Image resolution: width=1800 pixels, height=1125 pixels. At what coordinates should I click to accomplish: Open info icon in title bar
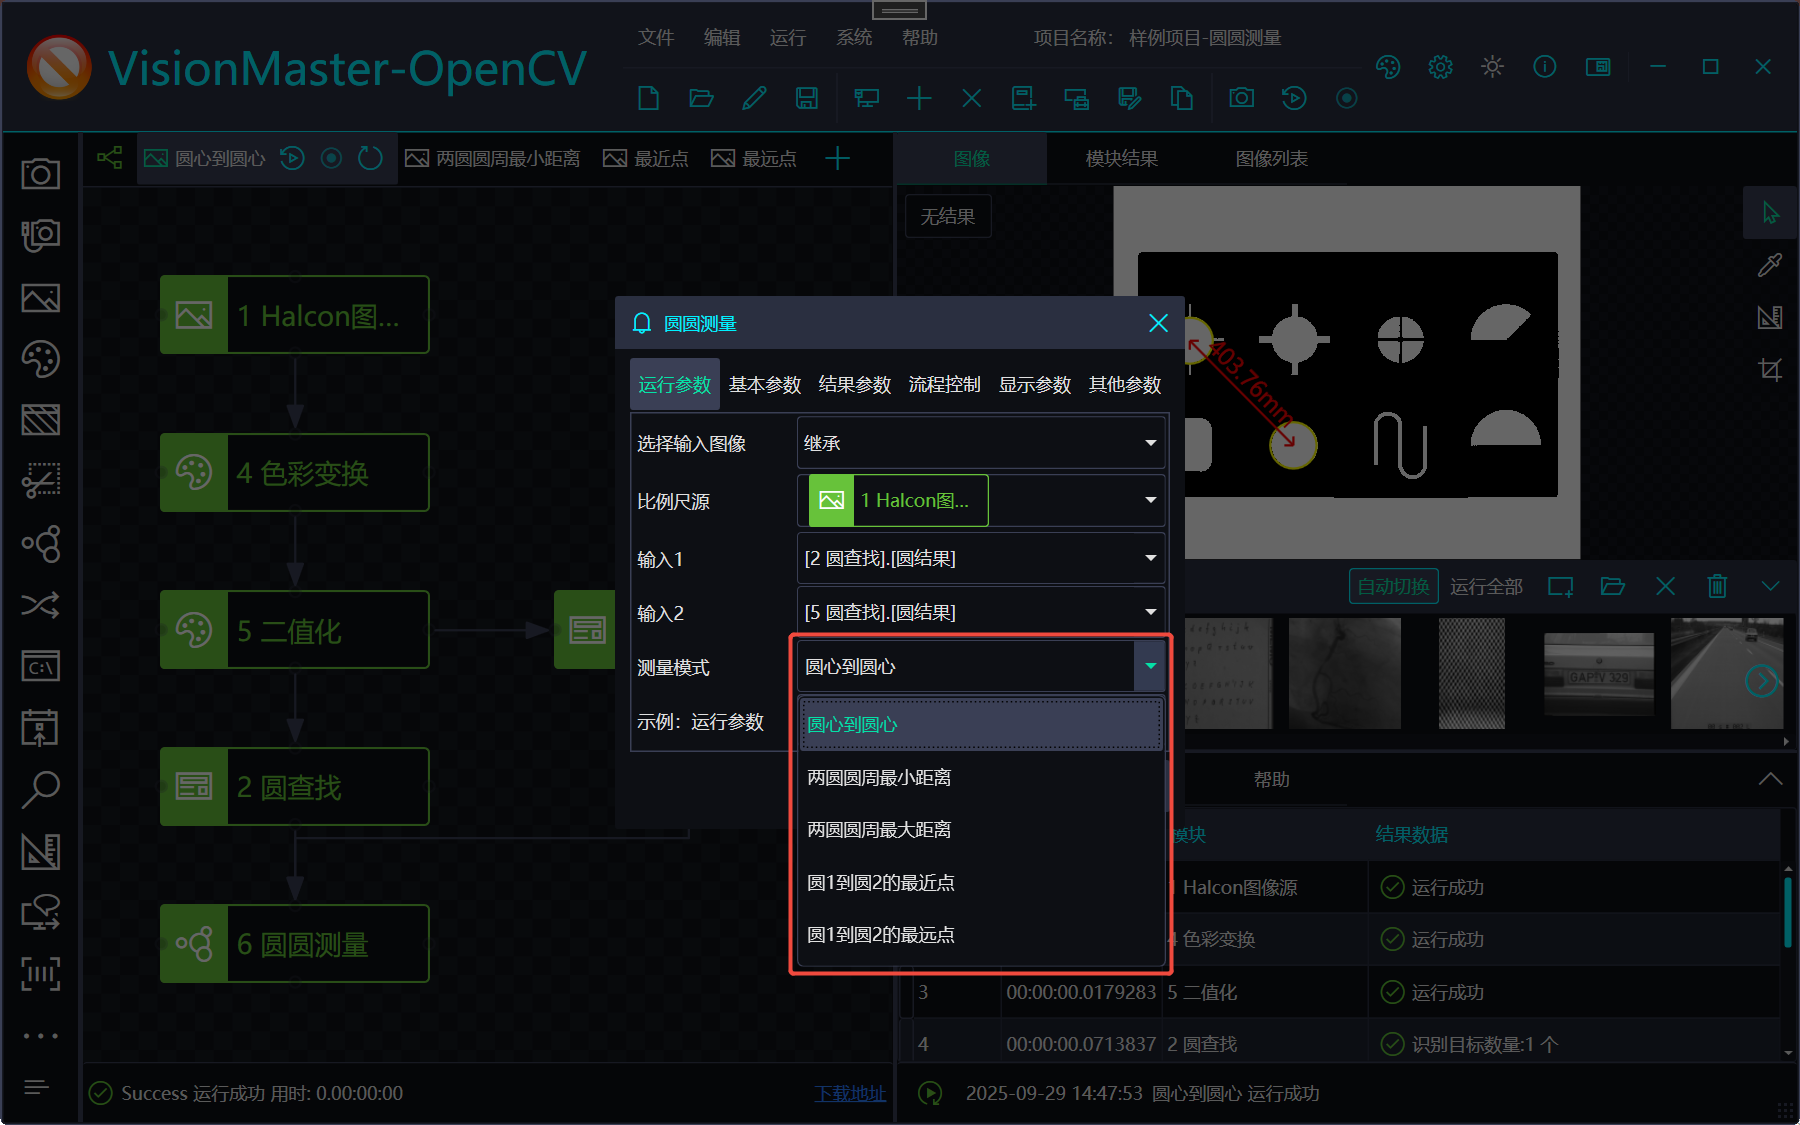1544,67
